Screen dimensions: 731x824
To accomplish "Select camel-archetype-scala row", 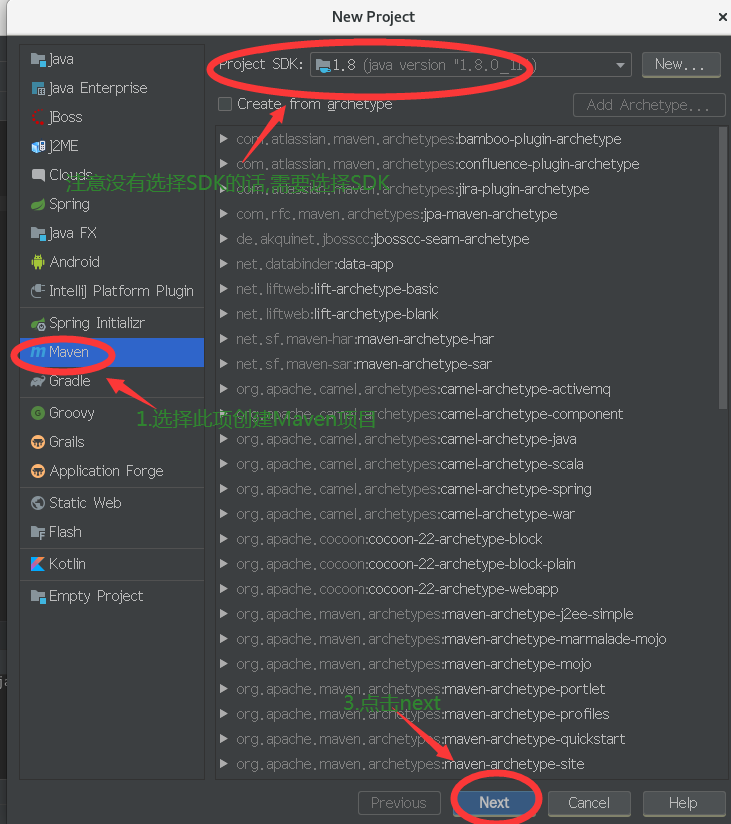I will pos(466,464).
